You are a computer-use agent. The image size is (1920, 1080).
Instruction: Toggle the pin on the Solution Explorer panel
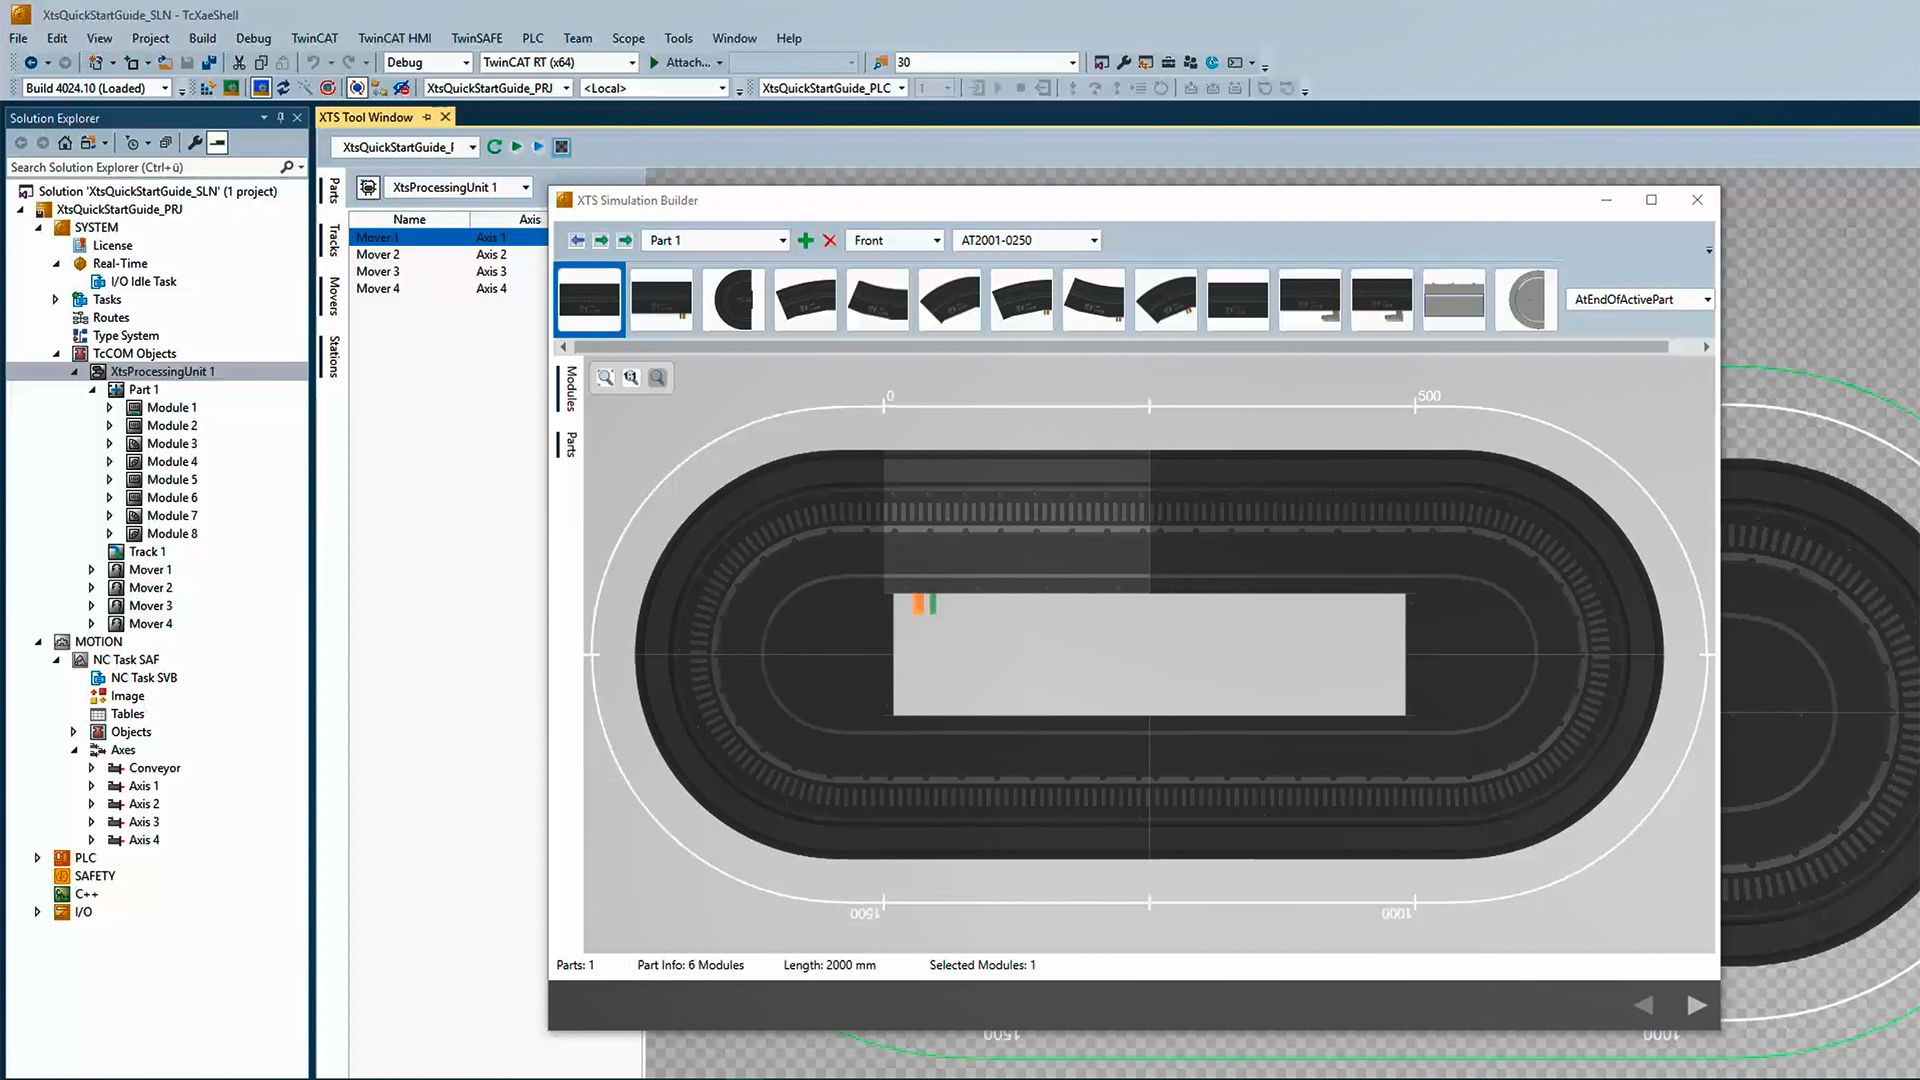(x=281, y=117)
